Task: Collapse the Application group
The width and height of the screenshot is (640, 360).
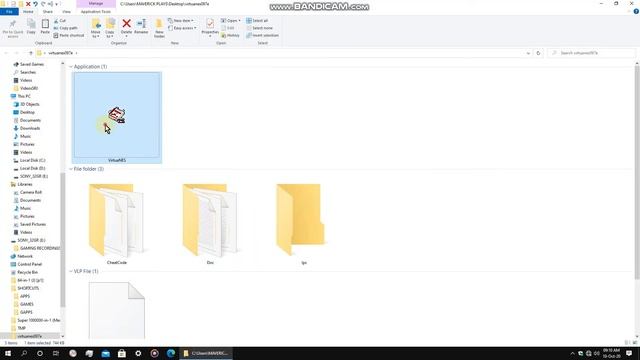Action: click(x=71, y=67)
